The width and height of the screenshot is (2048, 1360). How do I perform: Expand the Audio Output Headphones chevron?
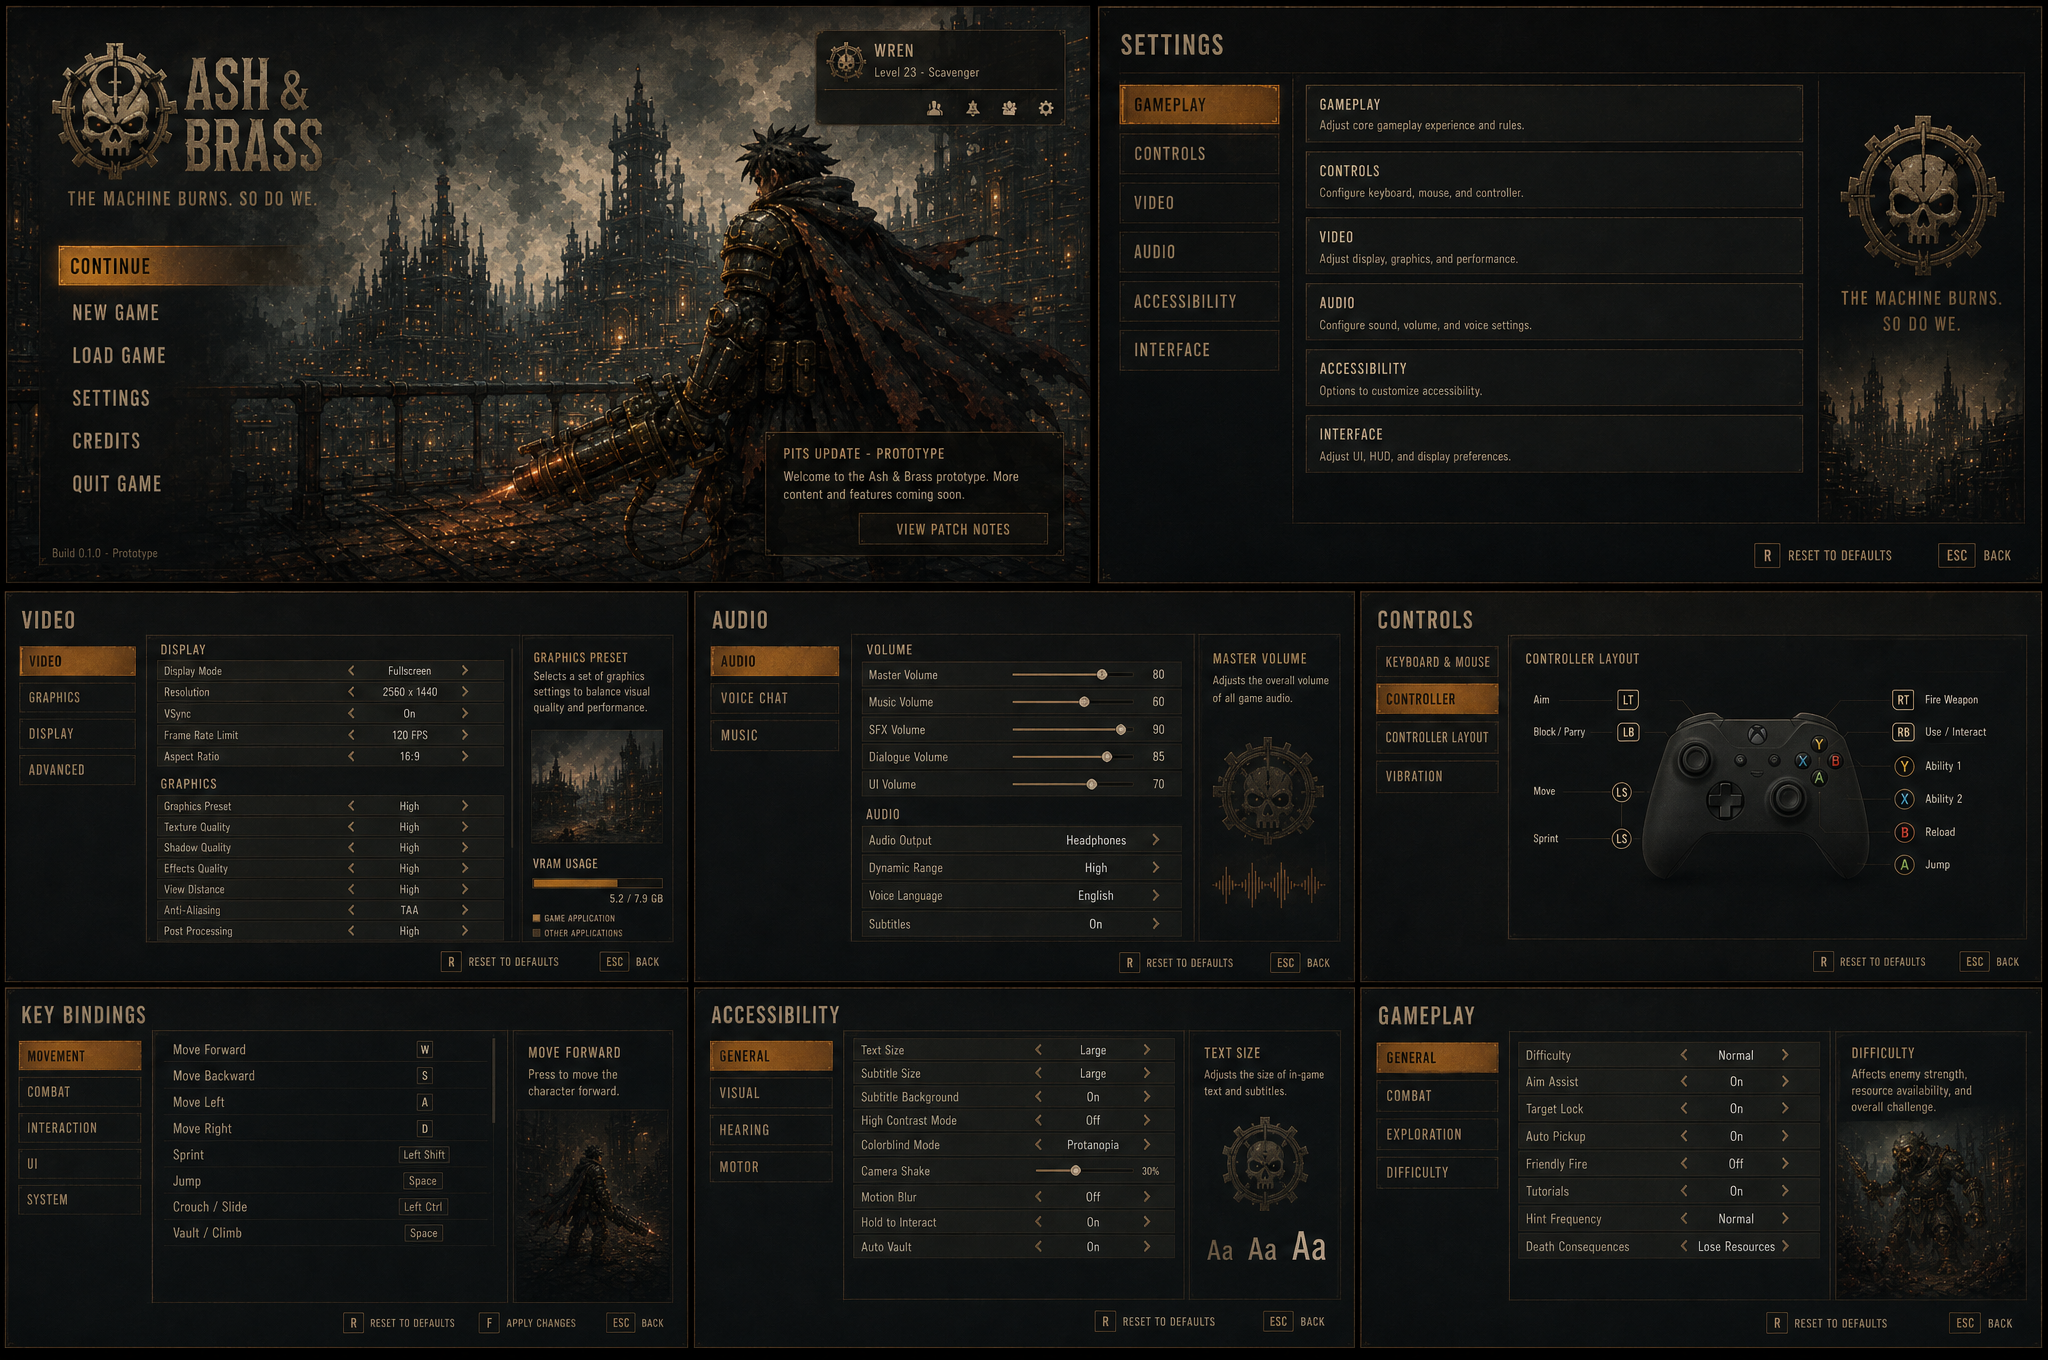point(1155,840)
